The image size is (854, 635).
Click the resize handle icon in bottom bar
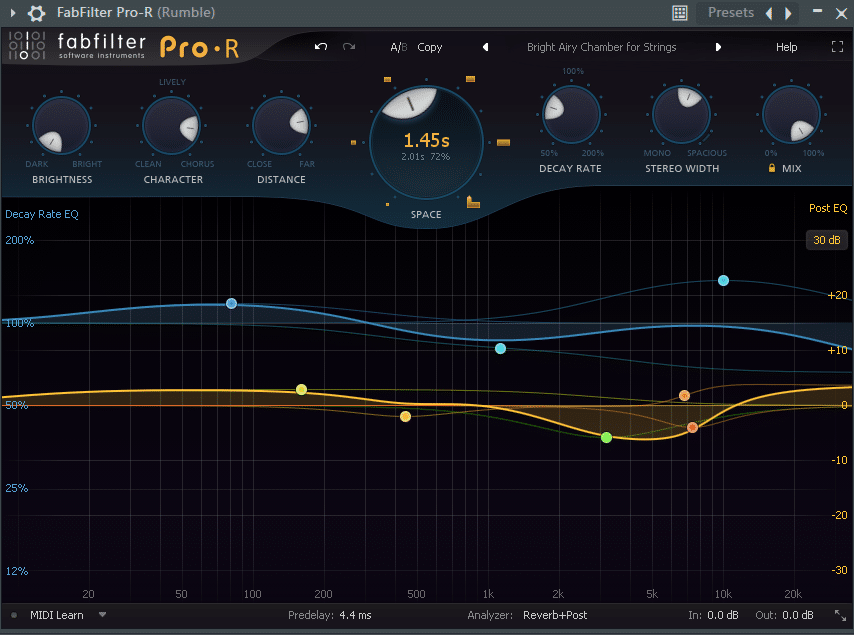click(840, 615)
